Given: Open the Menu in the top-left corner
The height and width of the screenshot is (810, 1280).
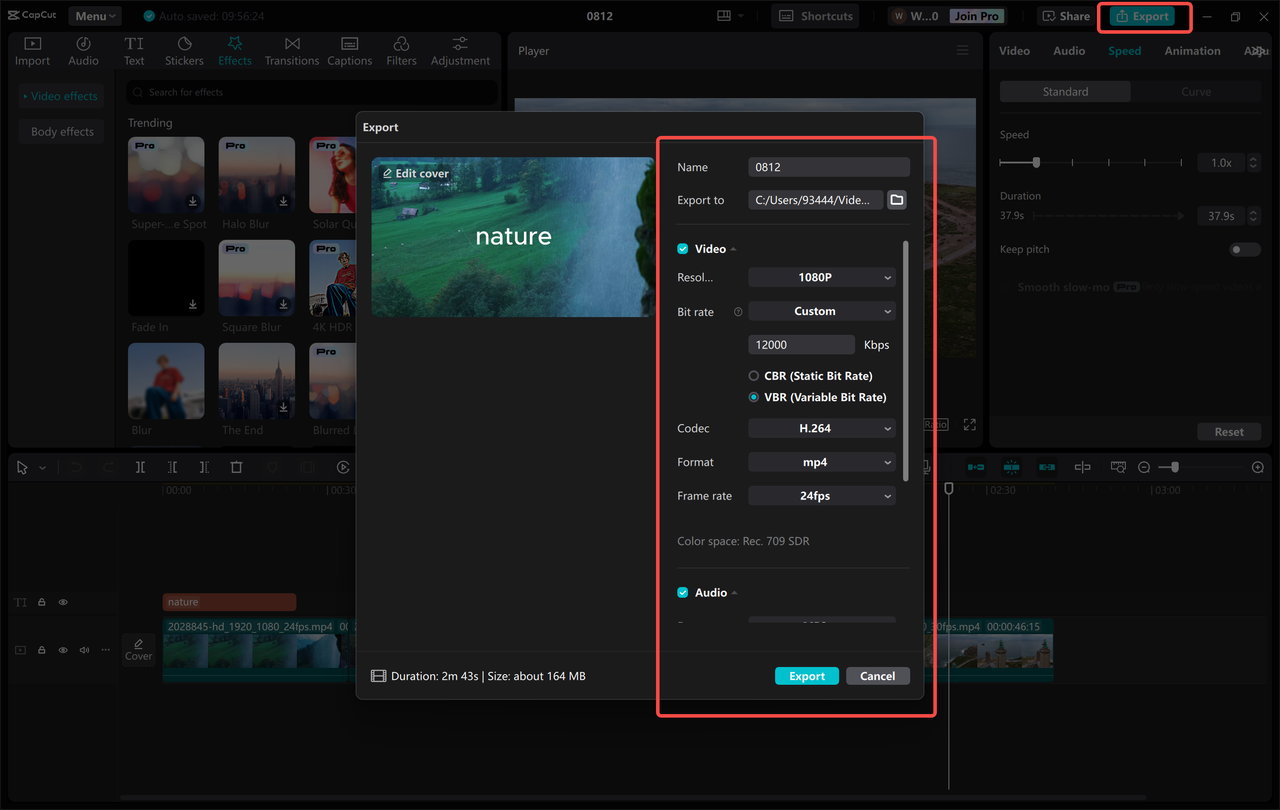Looking at the screenshot, I should (94, 15).
